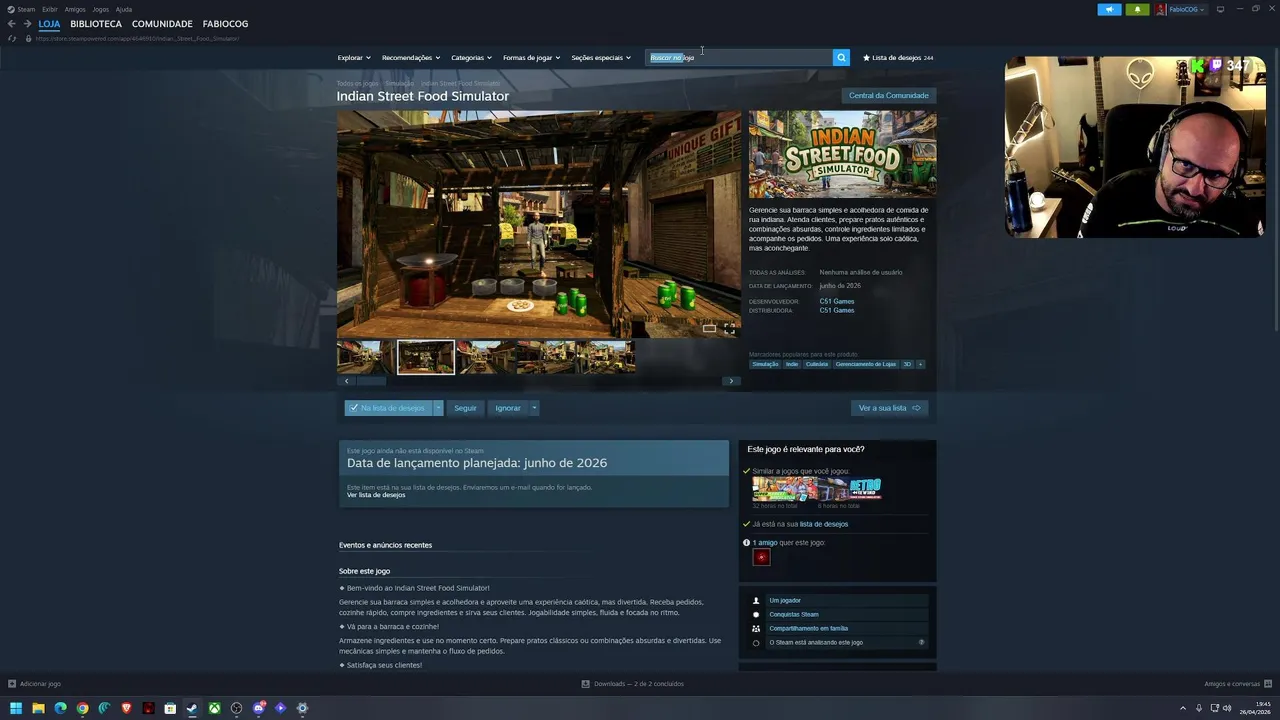
Task: Open the Jogos menu
Action: [100, 9]
